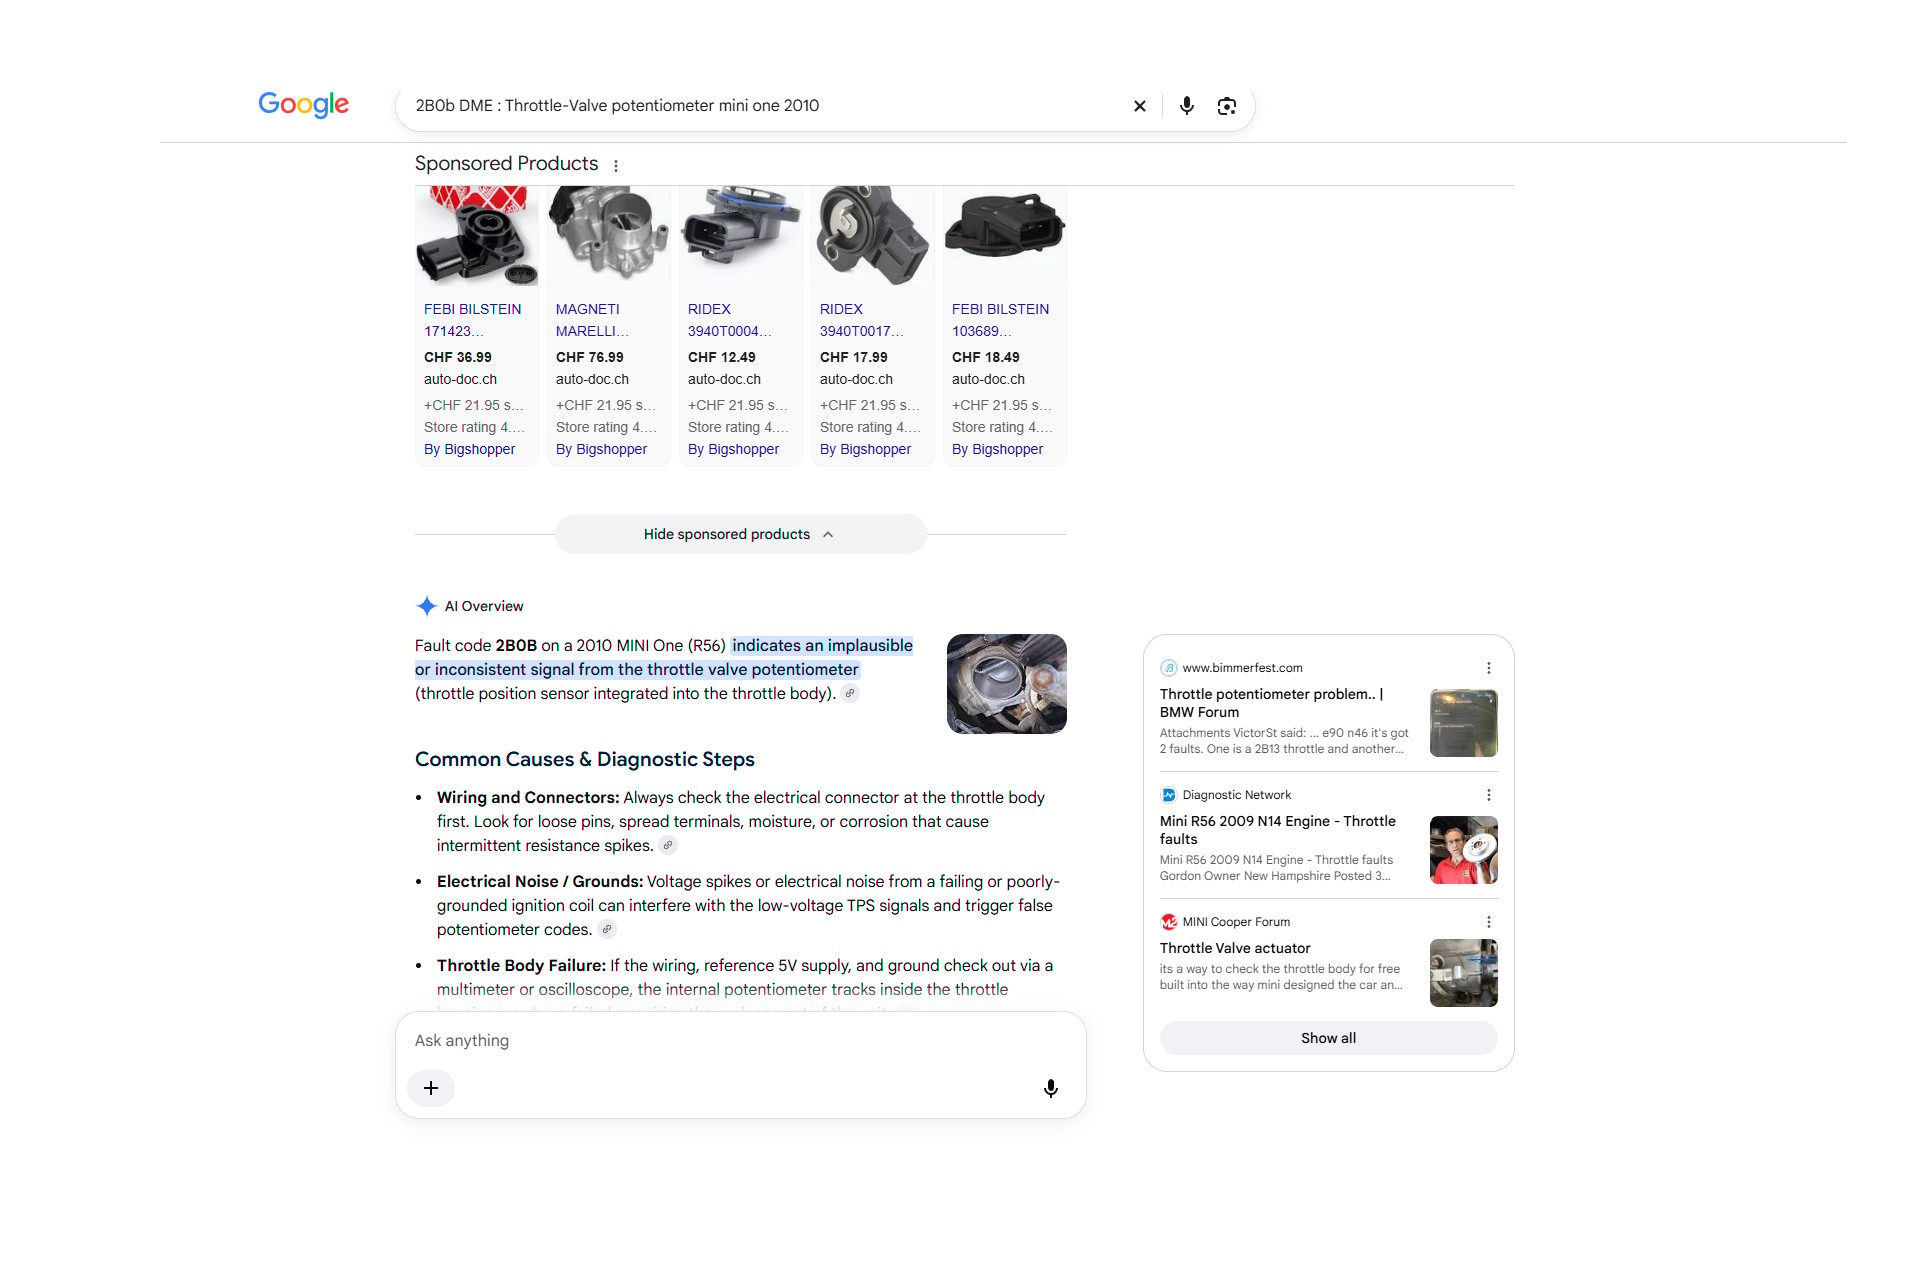The height and width of the screenshot is (1288, 1920).
Task: Open the source link icon after throttle body sentence
Action: pyautogui.click(x=850, y=694)
